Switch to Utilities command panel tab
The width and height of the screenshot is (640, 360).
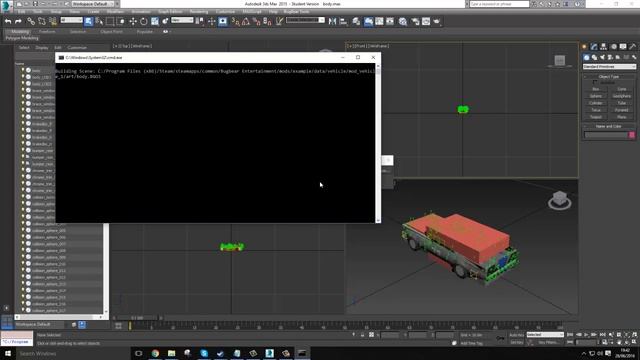coord(633,47)
